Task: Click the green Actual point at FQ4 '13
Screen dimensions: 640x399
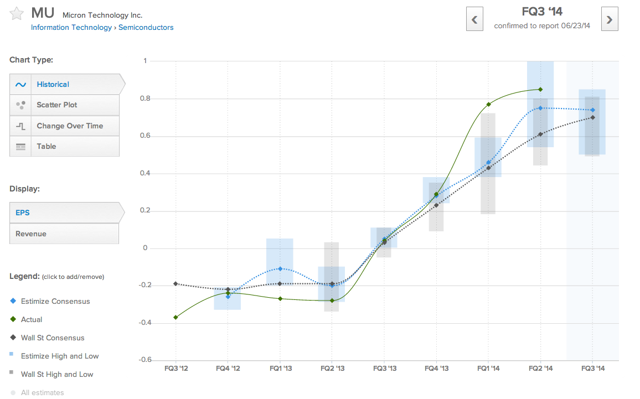Action: pyautogui.click(x=436, y=194)
